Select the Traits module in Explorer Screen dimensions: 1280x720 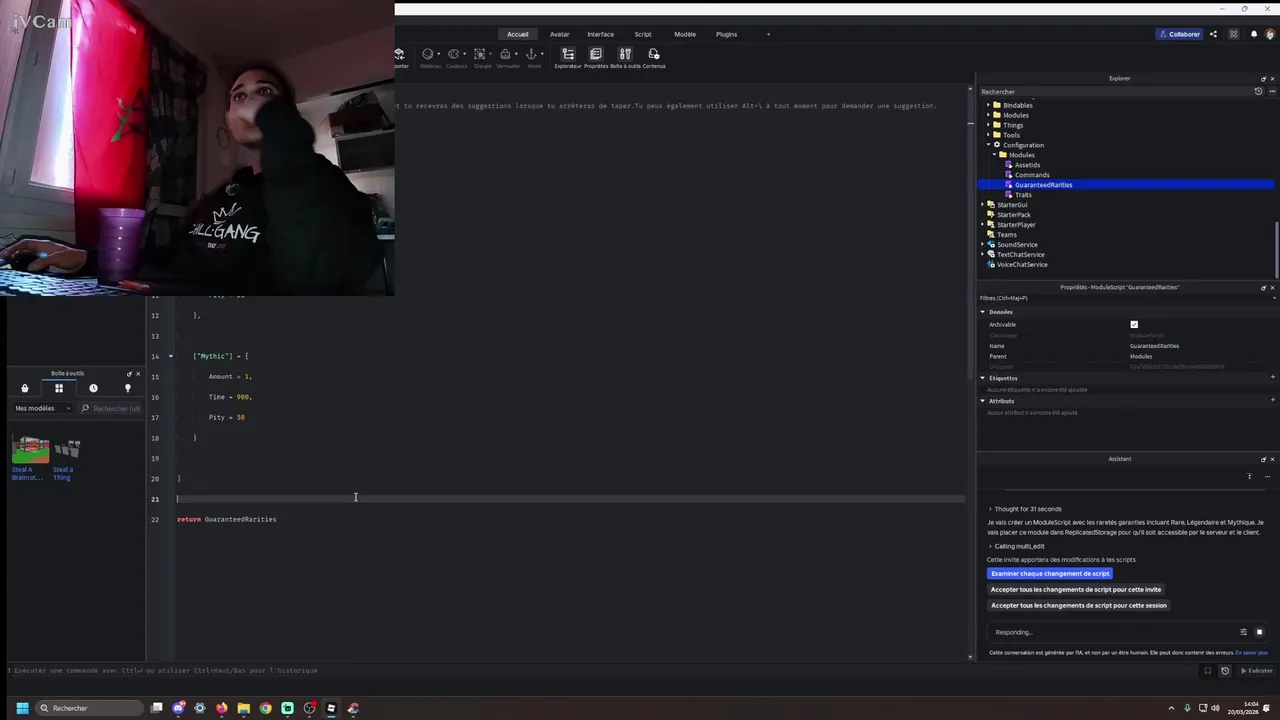(1023, 195)
